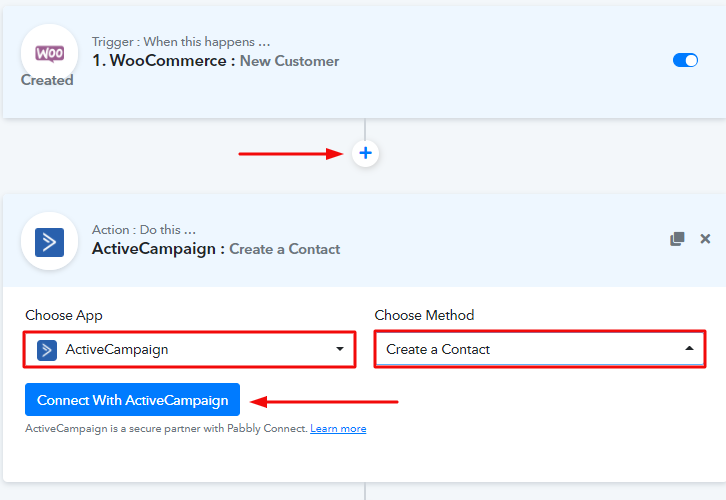This screenshot has height=500, width=726.
Task: Open the Choose App dropdown
Action: [189, 350]
